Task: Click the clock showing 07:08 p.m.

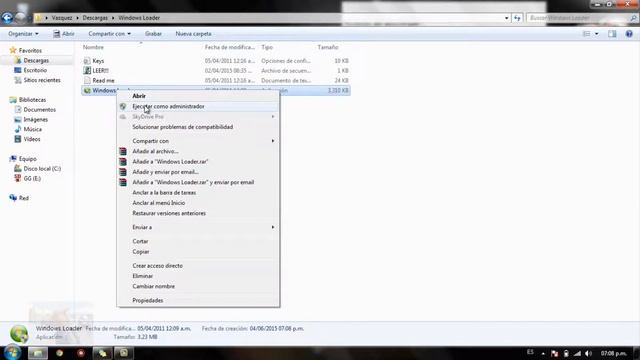Action: tap(613, 353)
